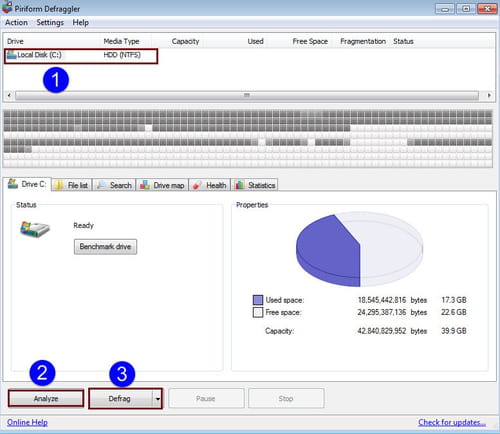Screen dimensions: 500x434
Task: Click the 22.6 GB free space value
Action: 454,312
